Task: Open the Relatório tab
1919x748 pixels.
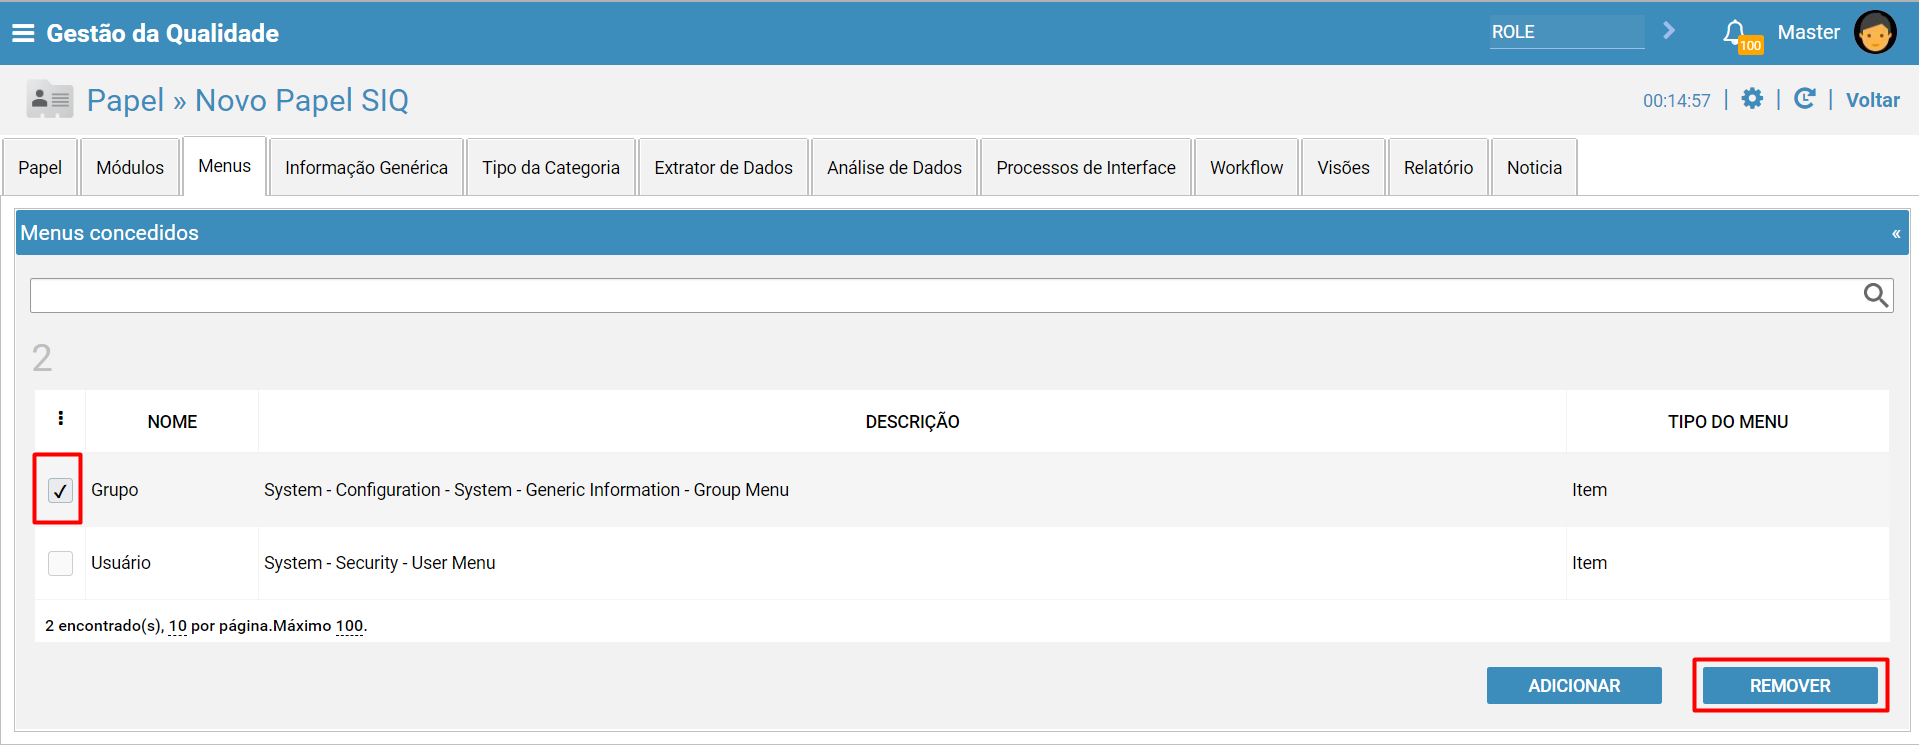Action: coord(1438,167)
